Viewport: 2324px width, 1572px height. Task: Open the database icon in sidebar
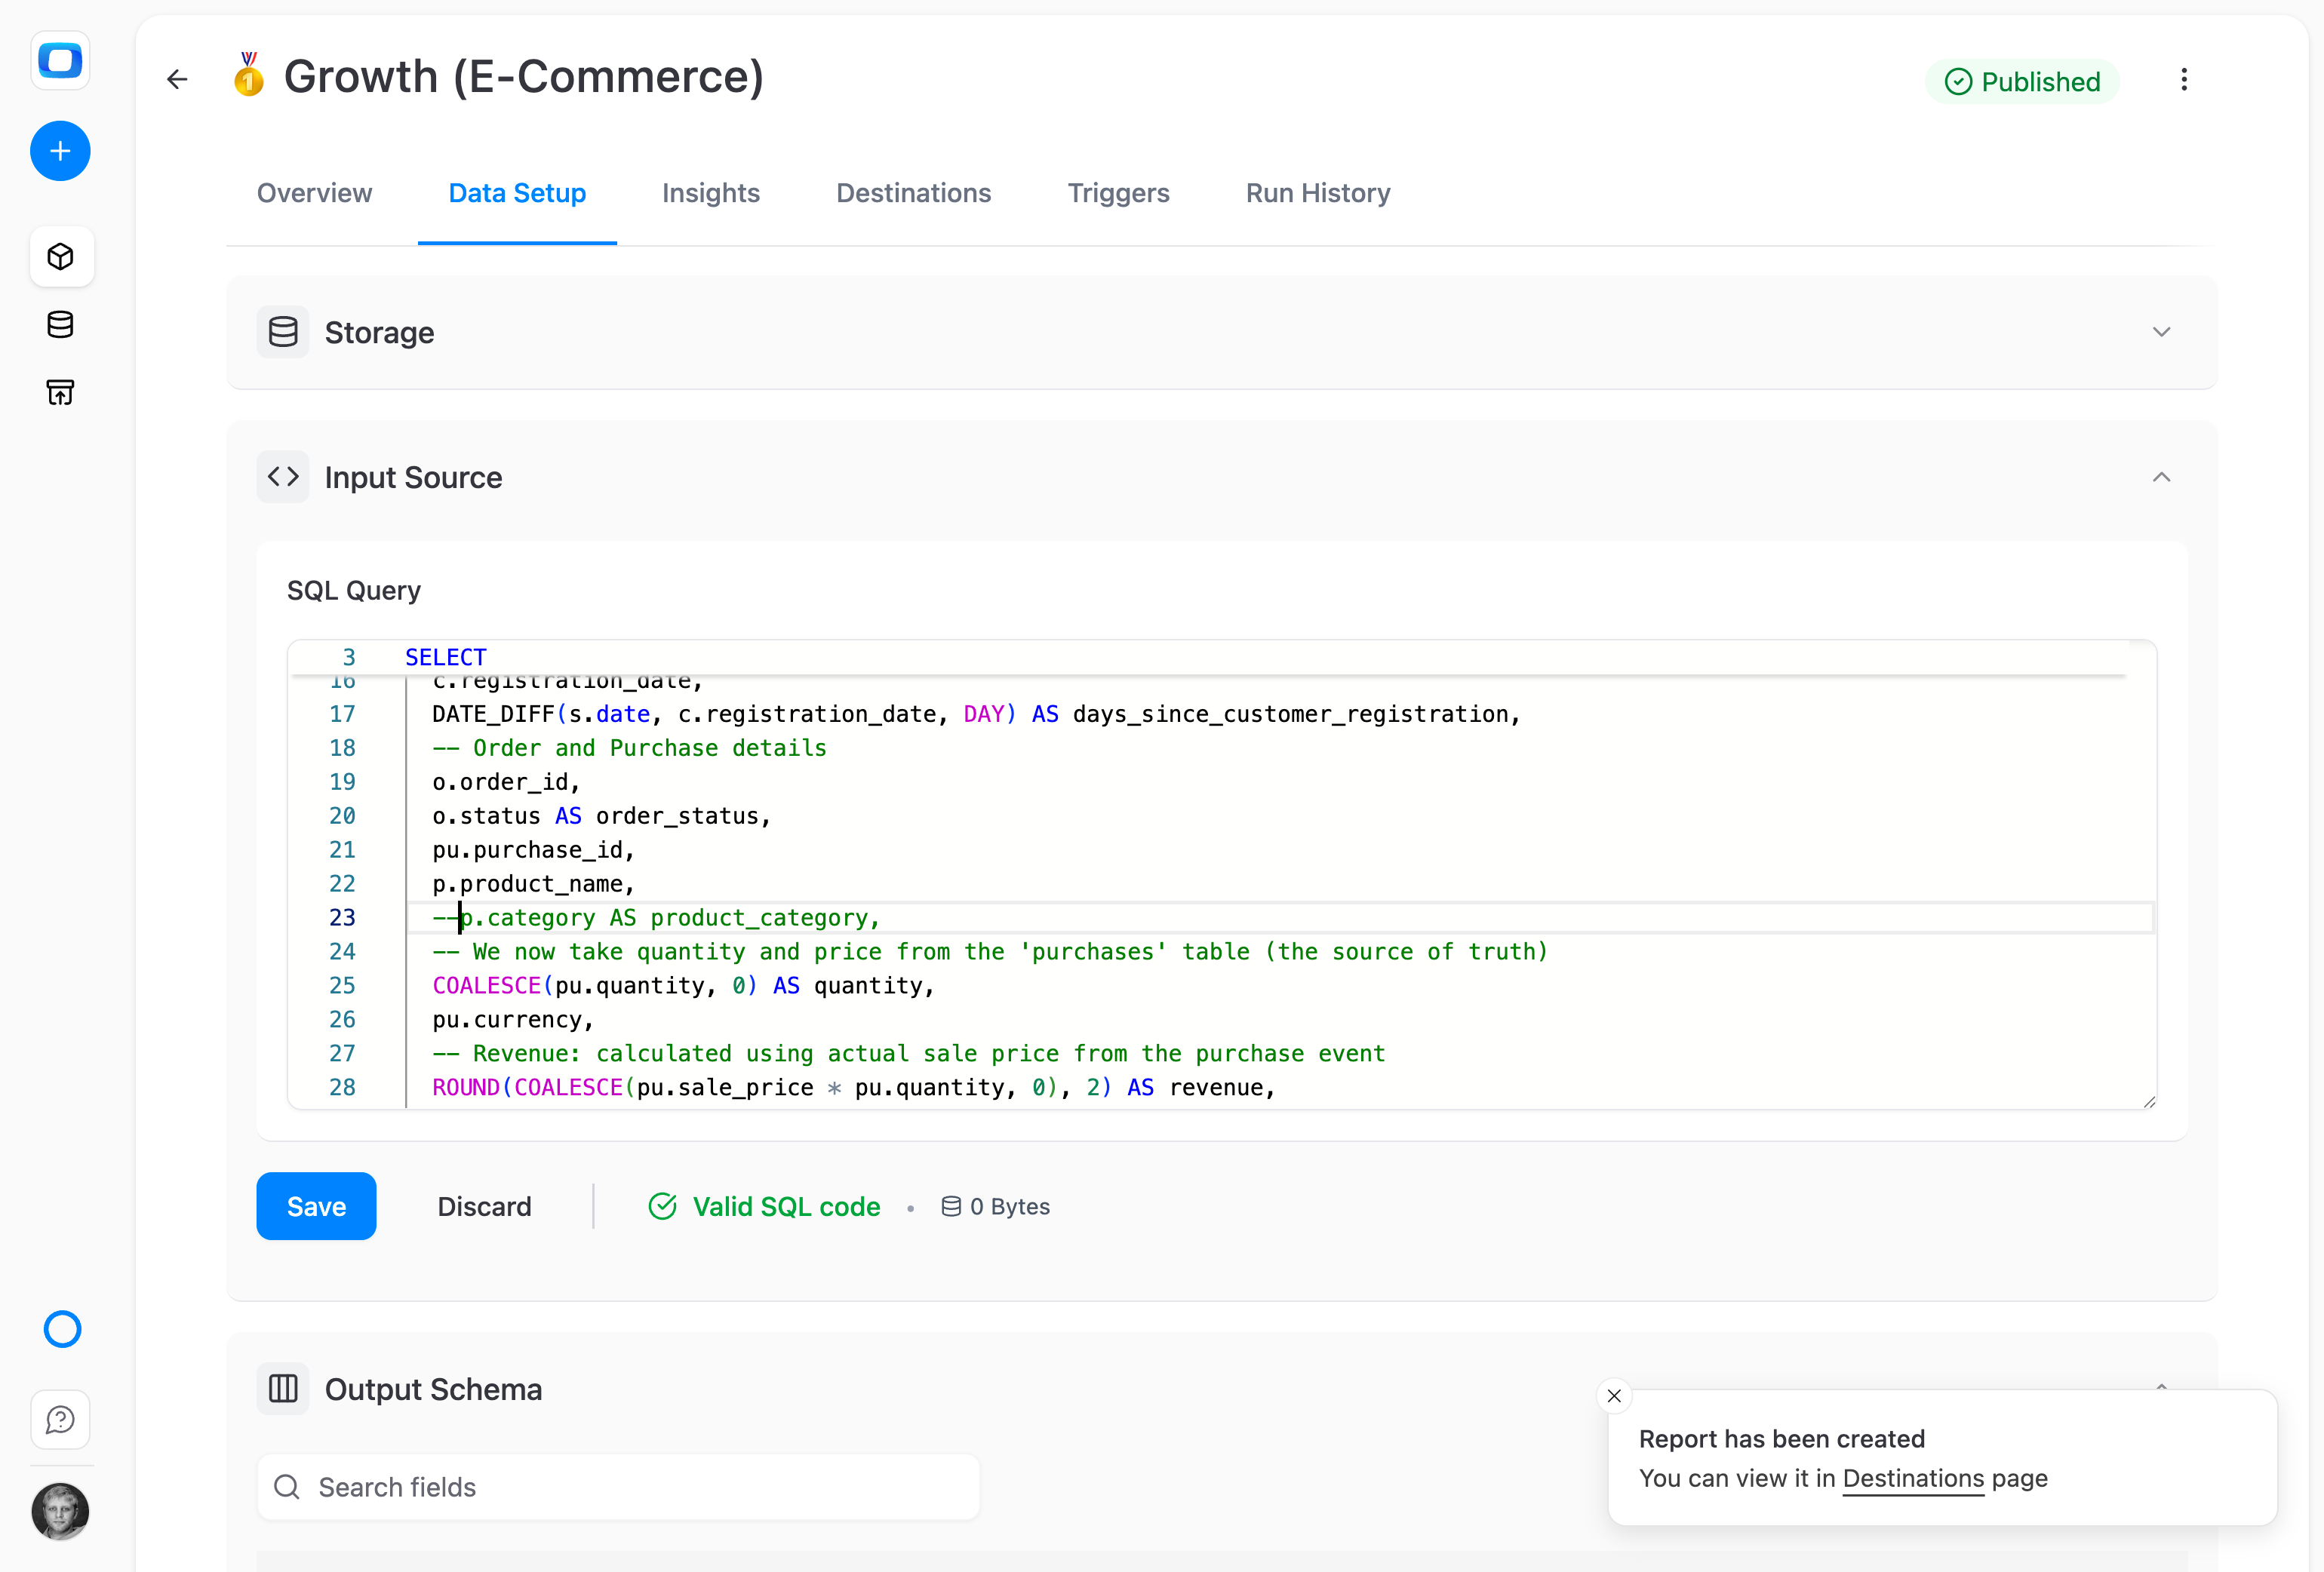pyautogui.click(x=61, y=325)
